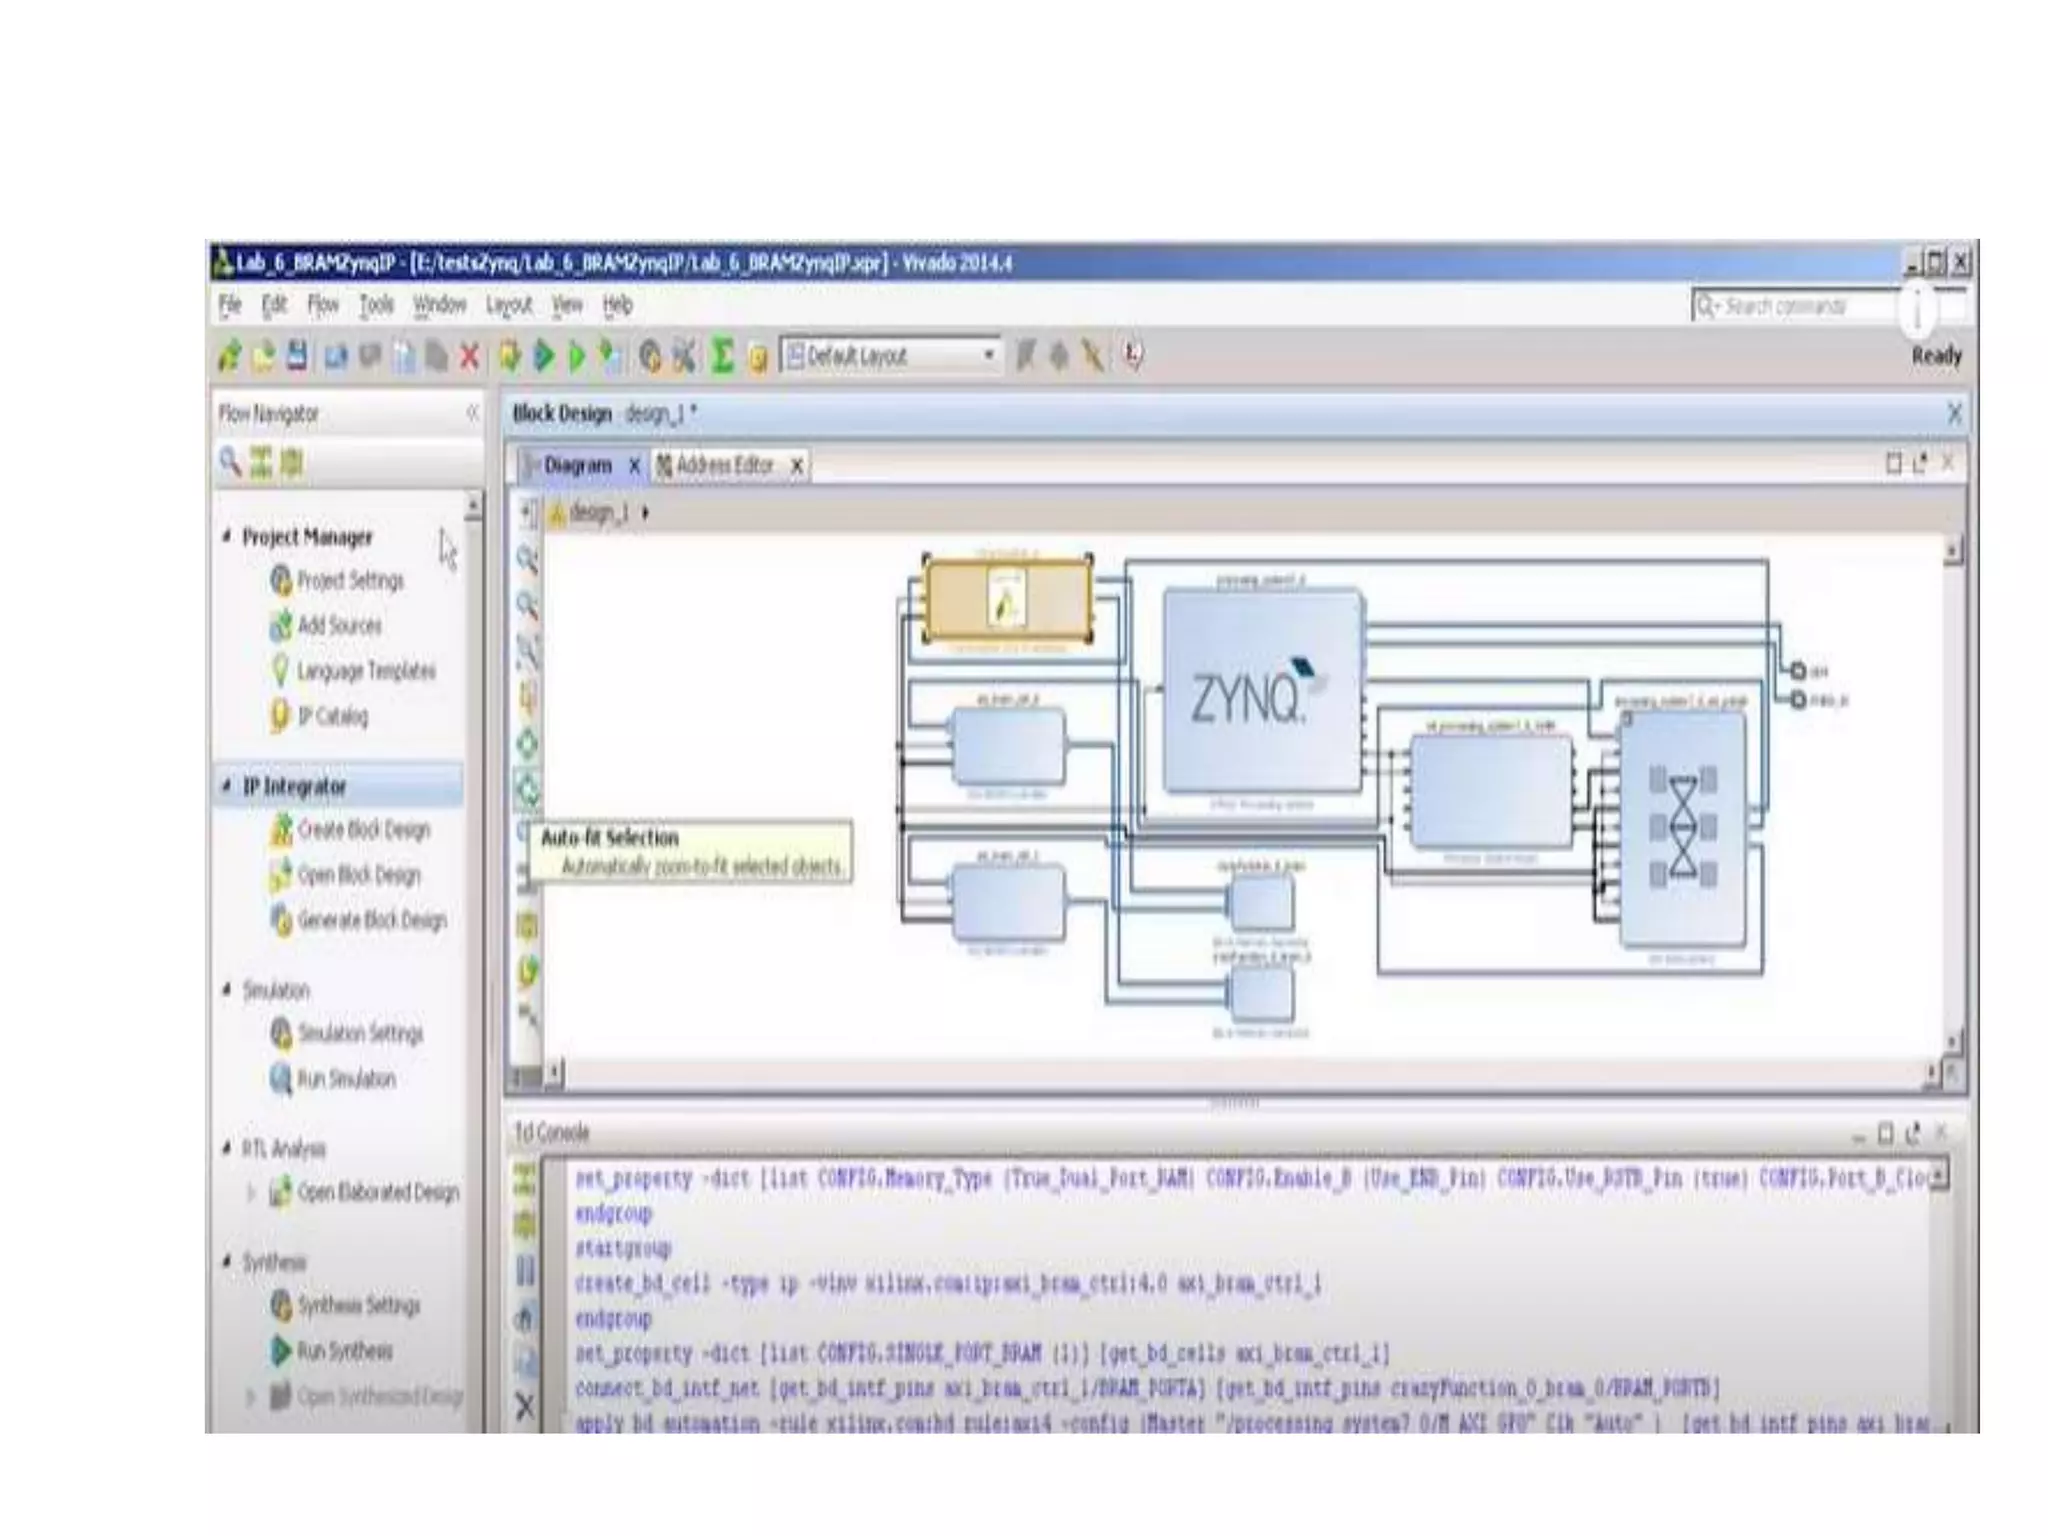This screenshot has width=2048, height=1536.
Task: Click Generate Block Design
Action: 371,920
